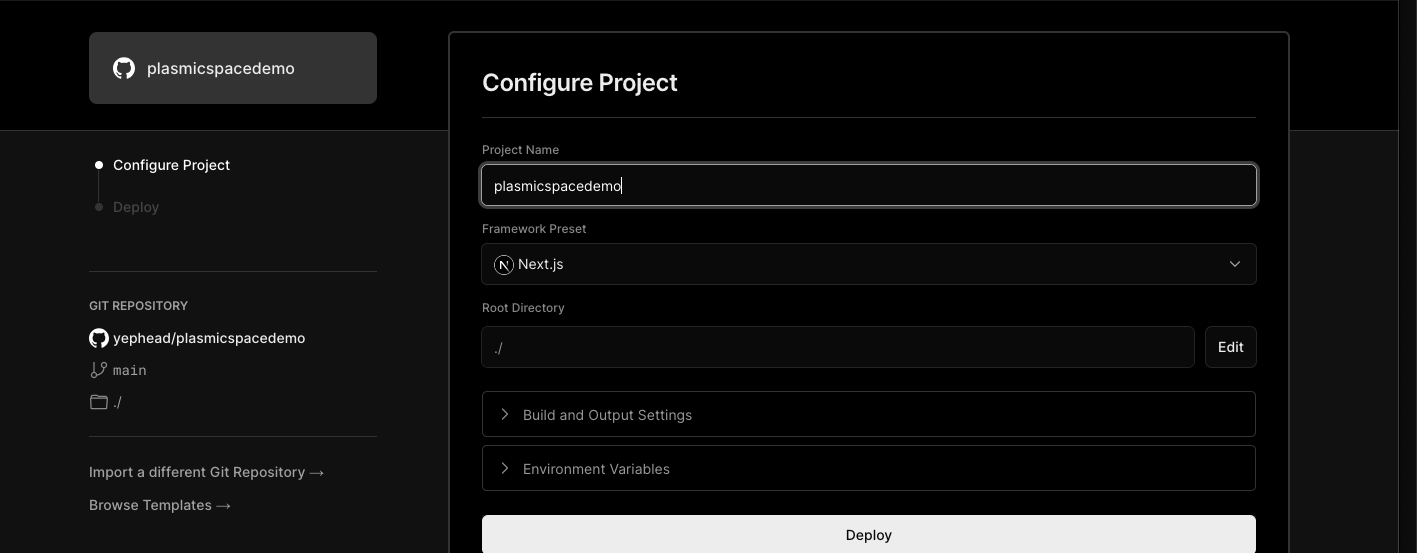Click the GitHub icon in plasmicspacedemo card
This screenshot has width=1417, height=553.
[124, 68]
